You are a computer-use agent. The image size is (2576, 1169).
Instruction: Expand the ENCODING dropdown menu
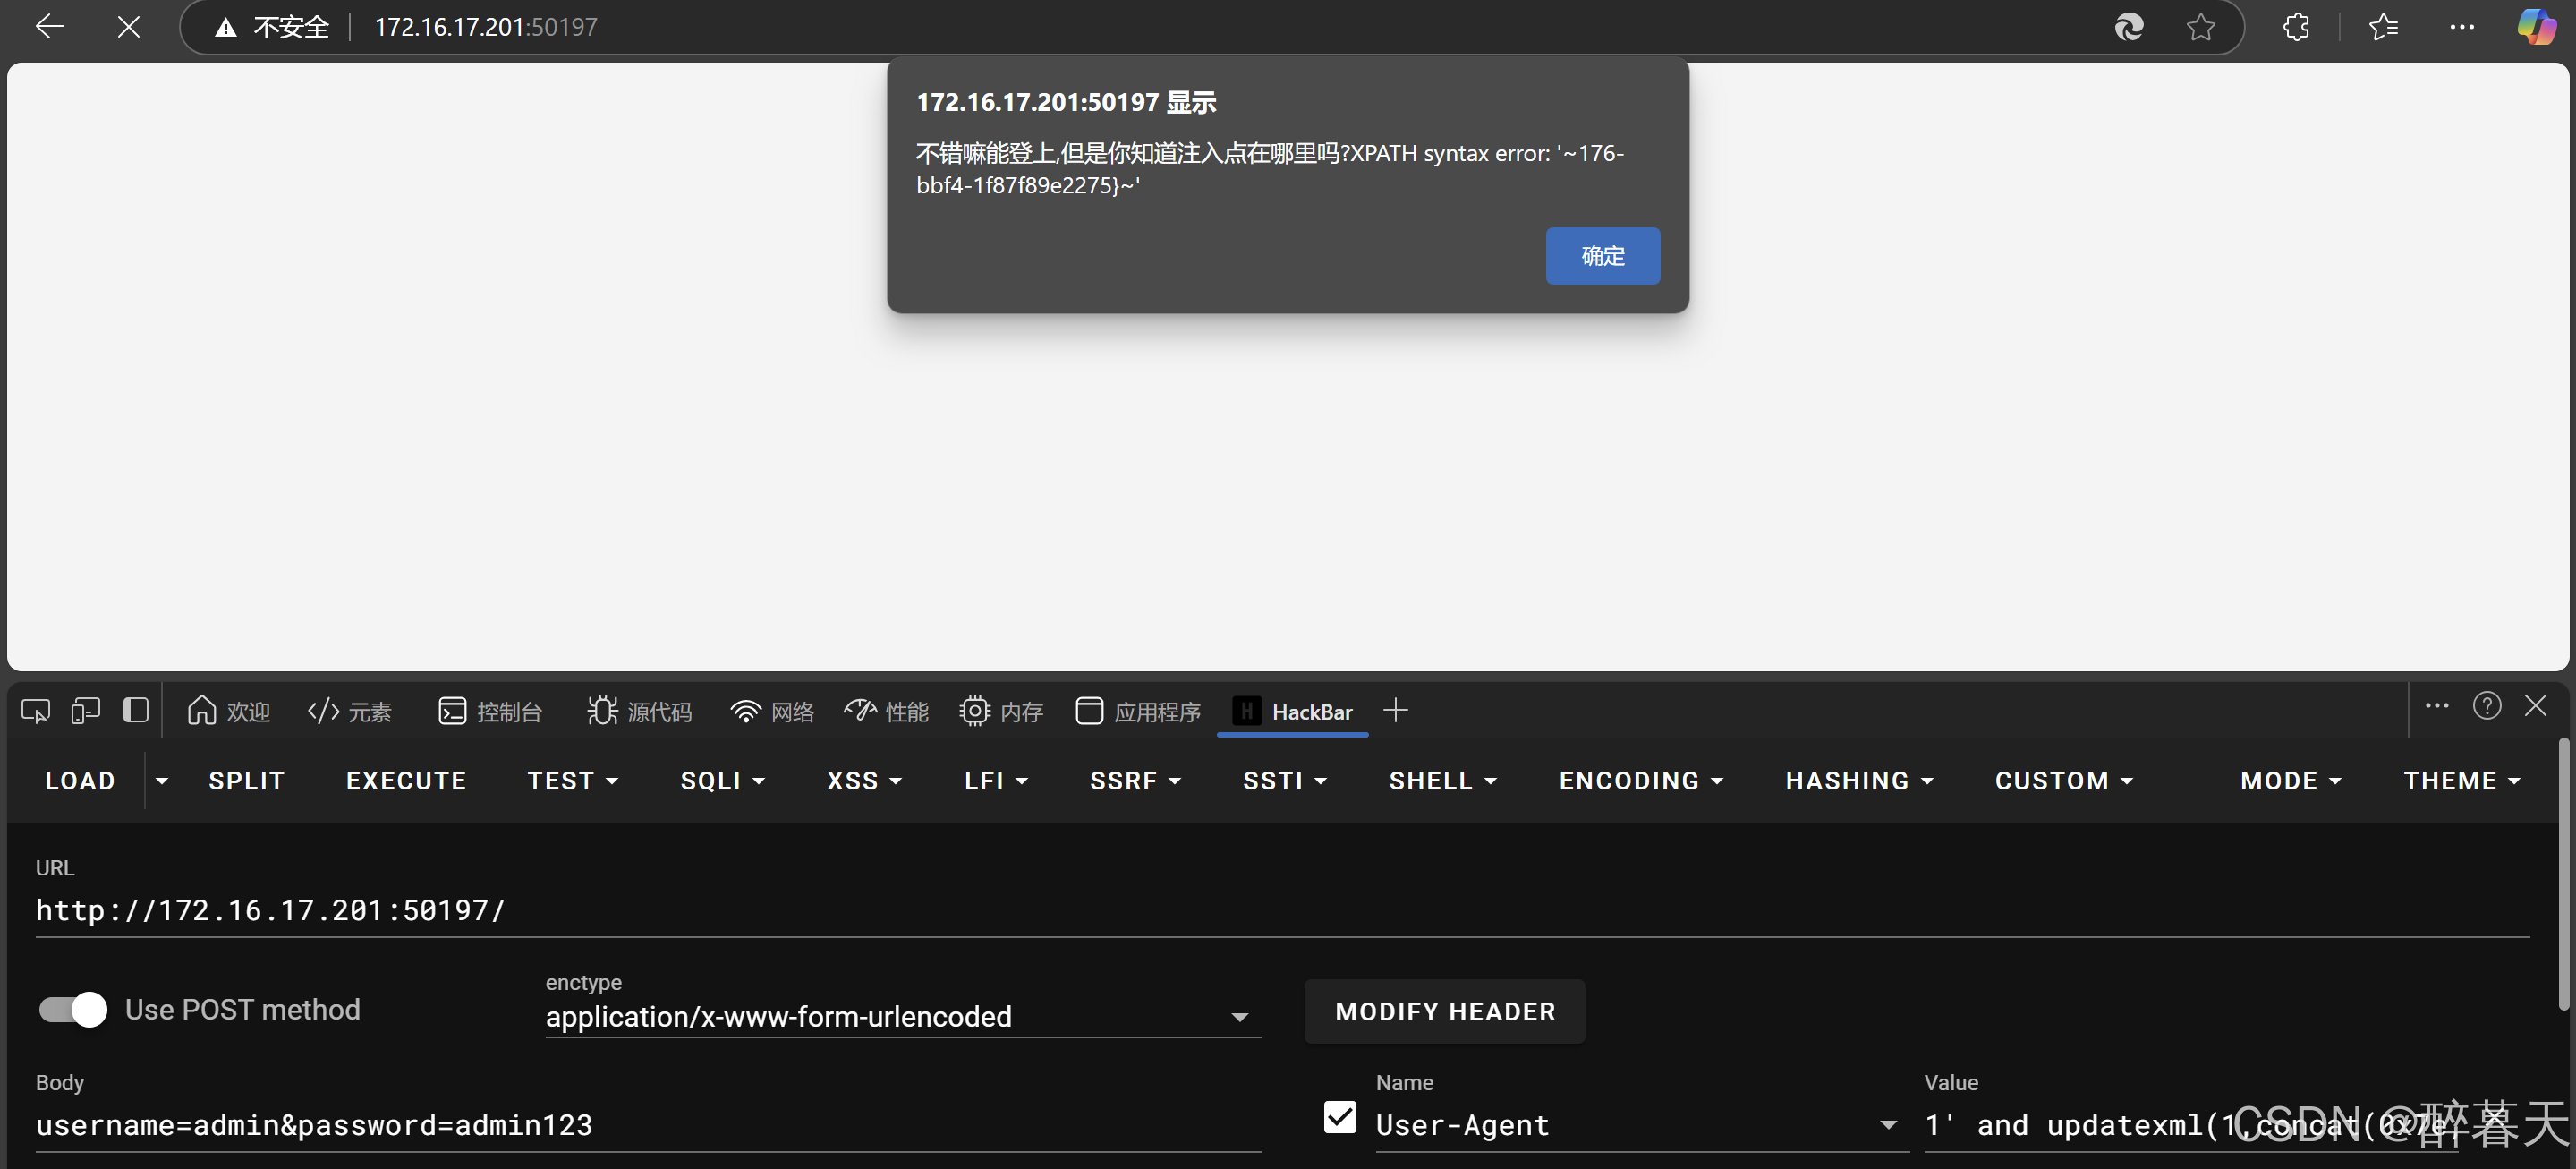click(1640, 781)
